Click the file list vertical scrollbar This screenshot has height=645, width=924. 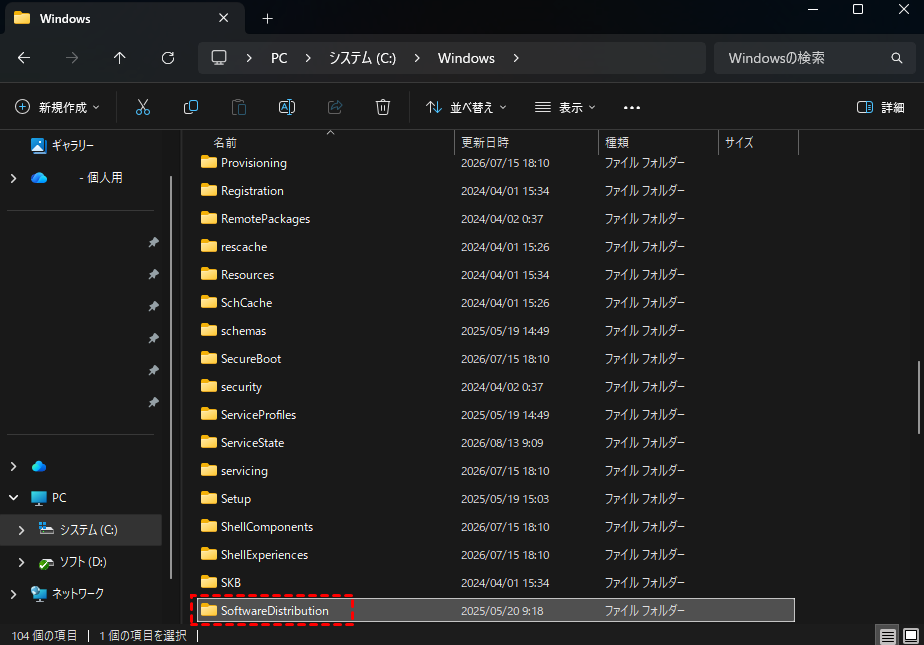pos(918,398)
